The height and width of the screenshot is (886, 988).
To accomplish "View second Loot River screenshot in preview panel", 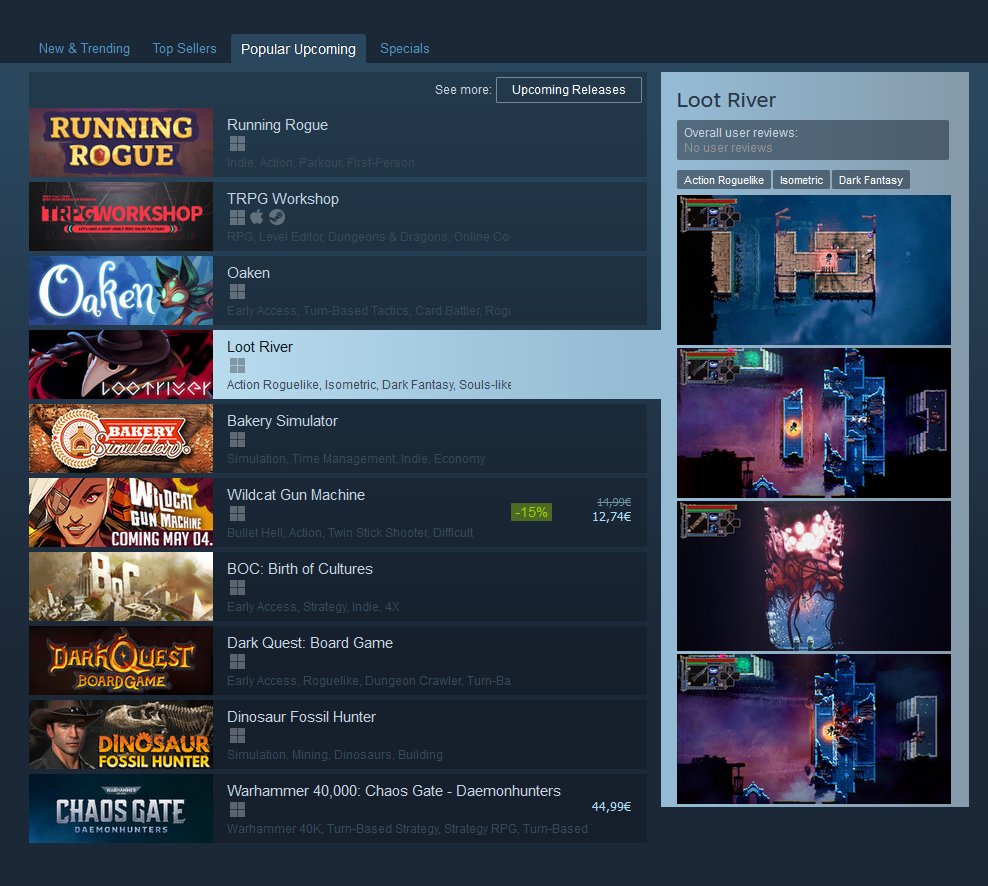I will (813, 423).
